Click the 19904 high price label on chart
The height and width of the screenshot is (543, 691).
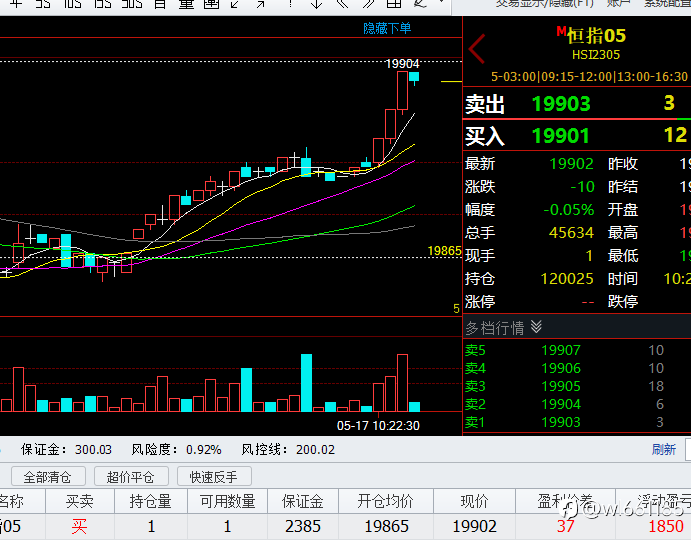click(x=402, y=64)
